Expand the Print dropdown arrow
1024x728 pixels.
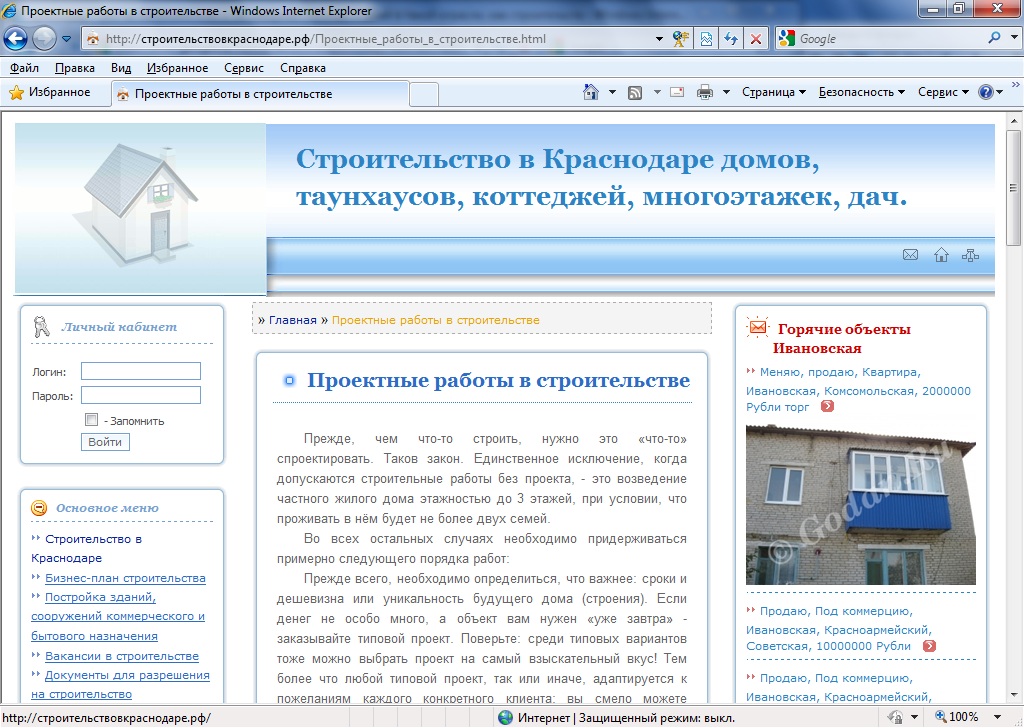(x=726, y=92)
